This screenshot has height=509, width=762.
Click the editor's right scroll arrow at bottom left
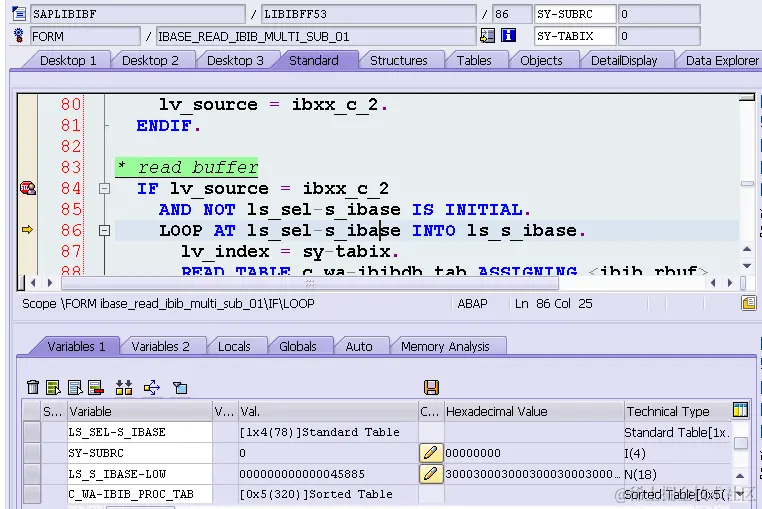[x=50, y=282]
